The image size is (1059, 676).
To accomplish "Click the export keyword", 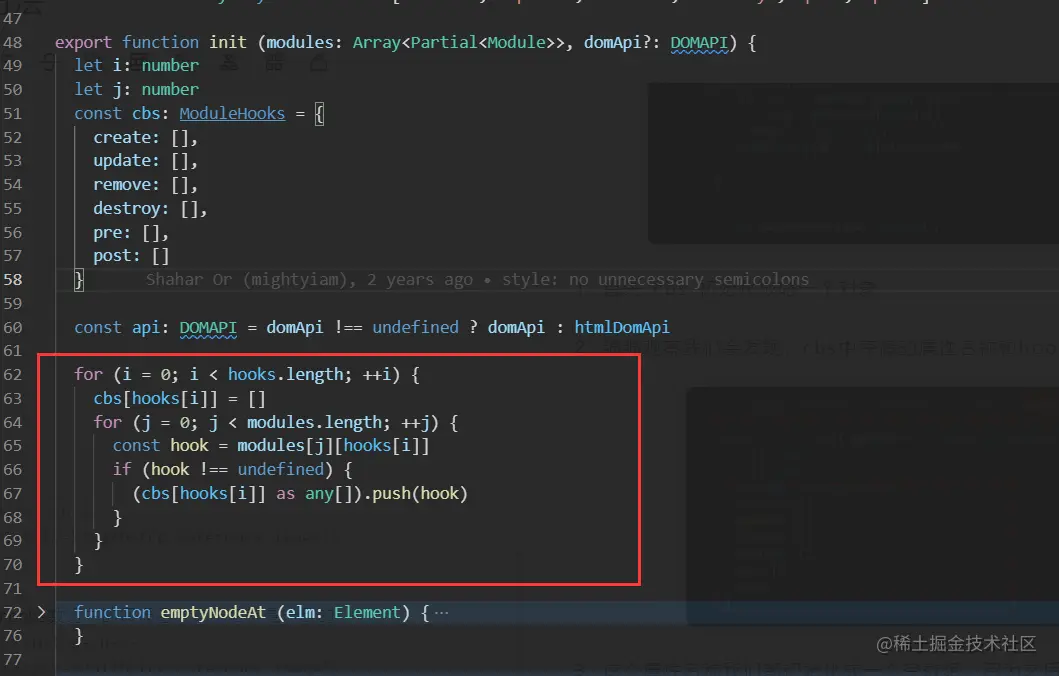I will click(83, 43).
